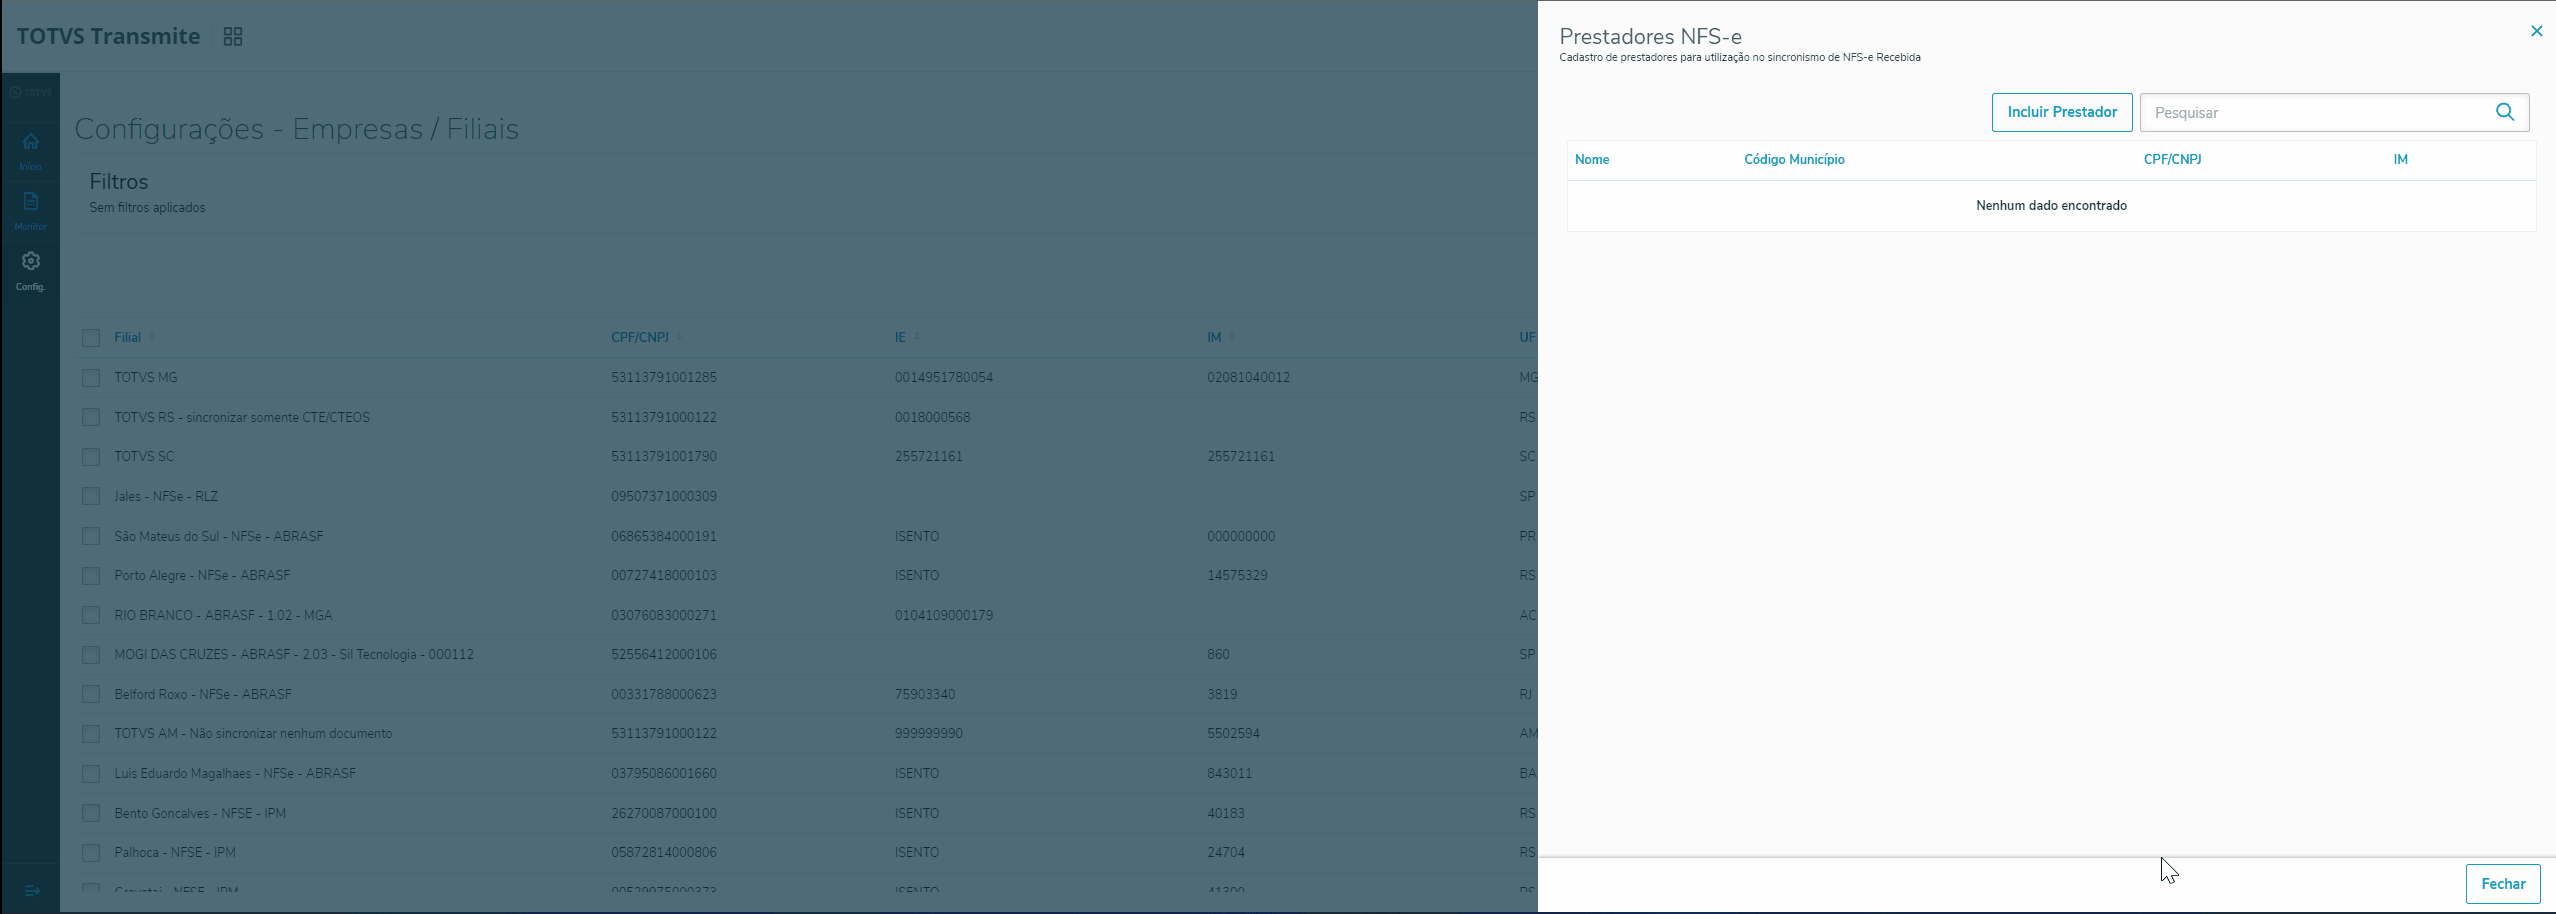Select the Luis Eduardo Magalhaes checkbox
This screenshot has width=2556, height=914.
pyautogui.click(x=91, y=774)
